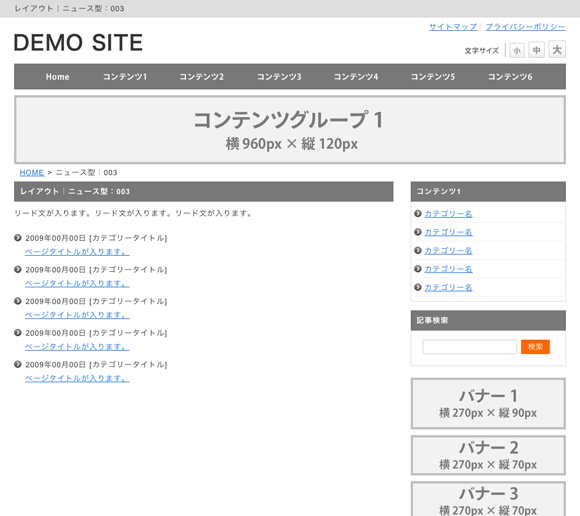Open the プライバシーポリシー link
Image resolution: width=580 pixels, height=516 pixels.
tap(525, 27)
